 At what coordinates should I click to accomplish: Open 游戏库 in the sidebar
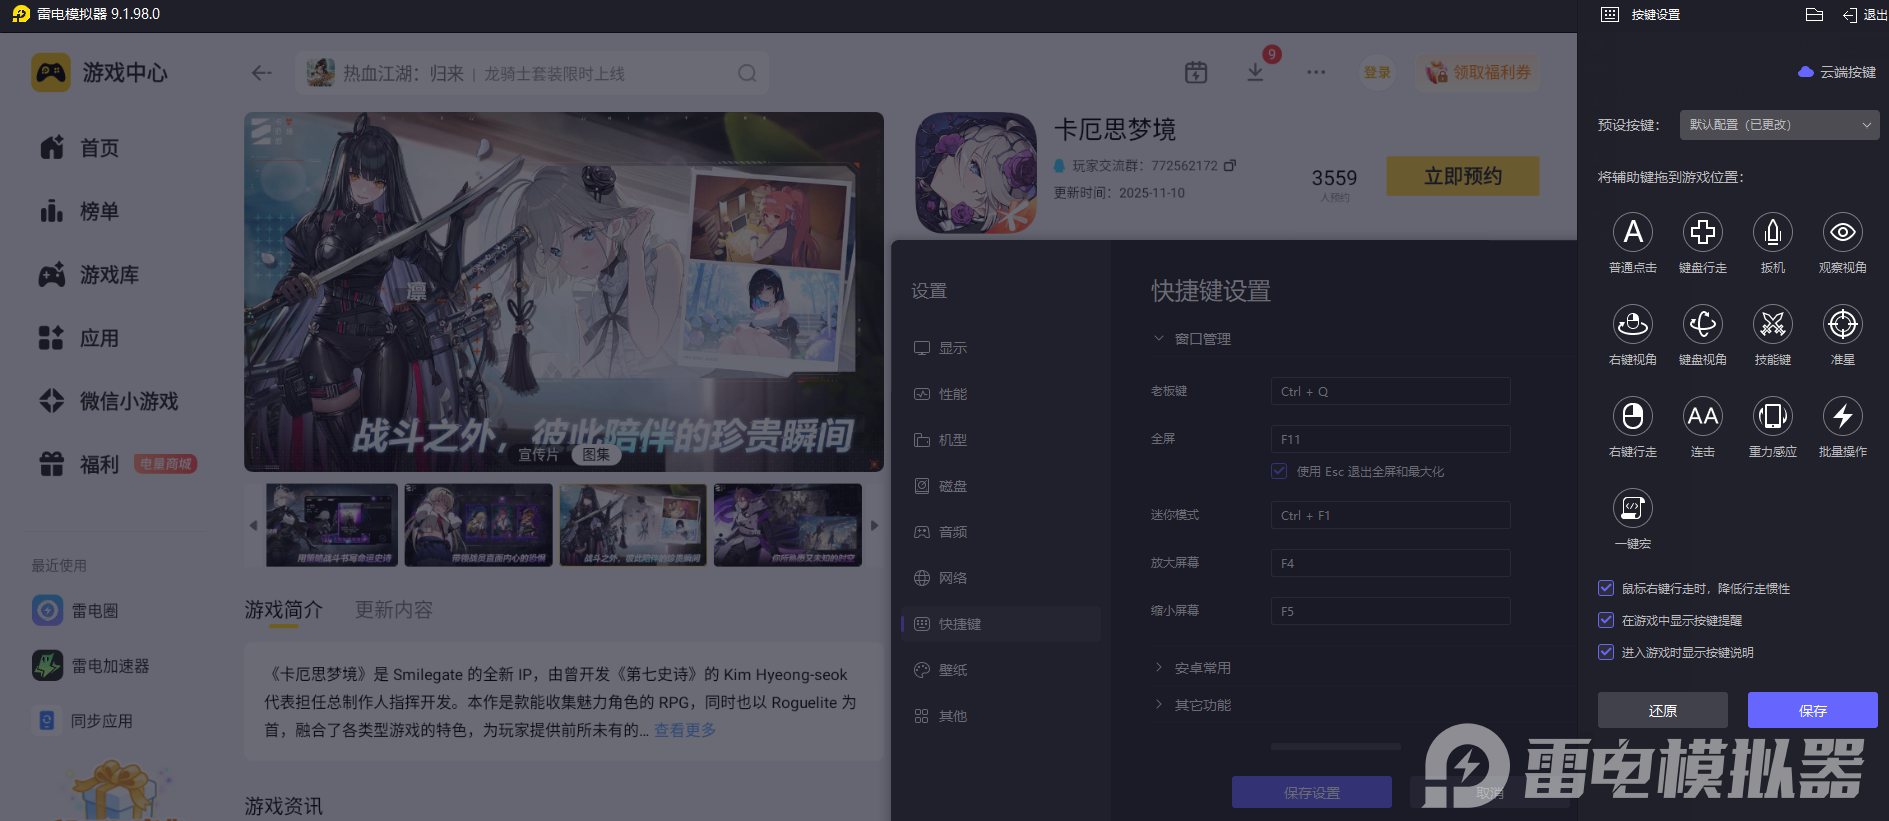(89, 274)
